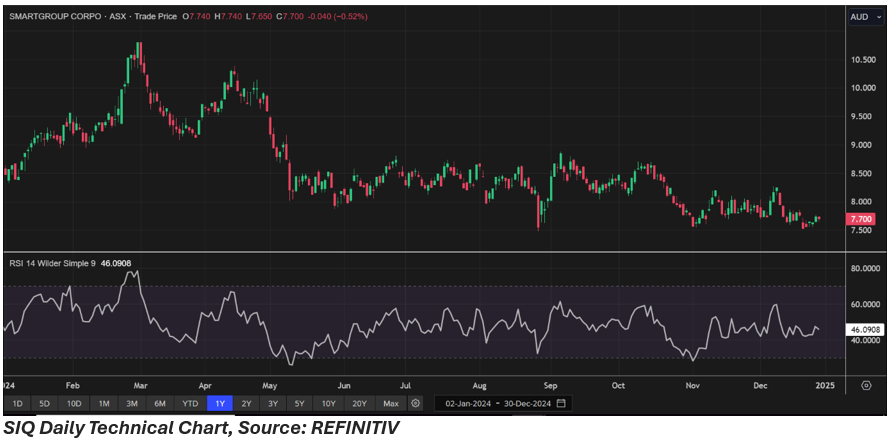Open the AUD currency dropdown
Screen dimensions: 889x441
click(x=865, y=17)
